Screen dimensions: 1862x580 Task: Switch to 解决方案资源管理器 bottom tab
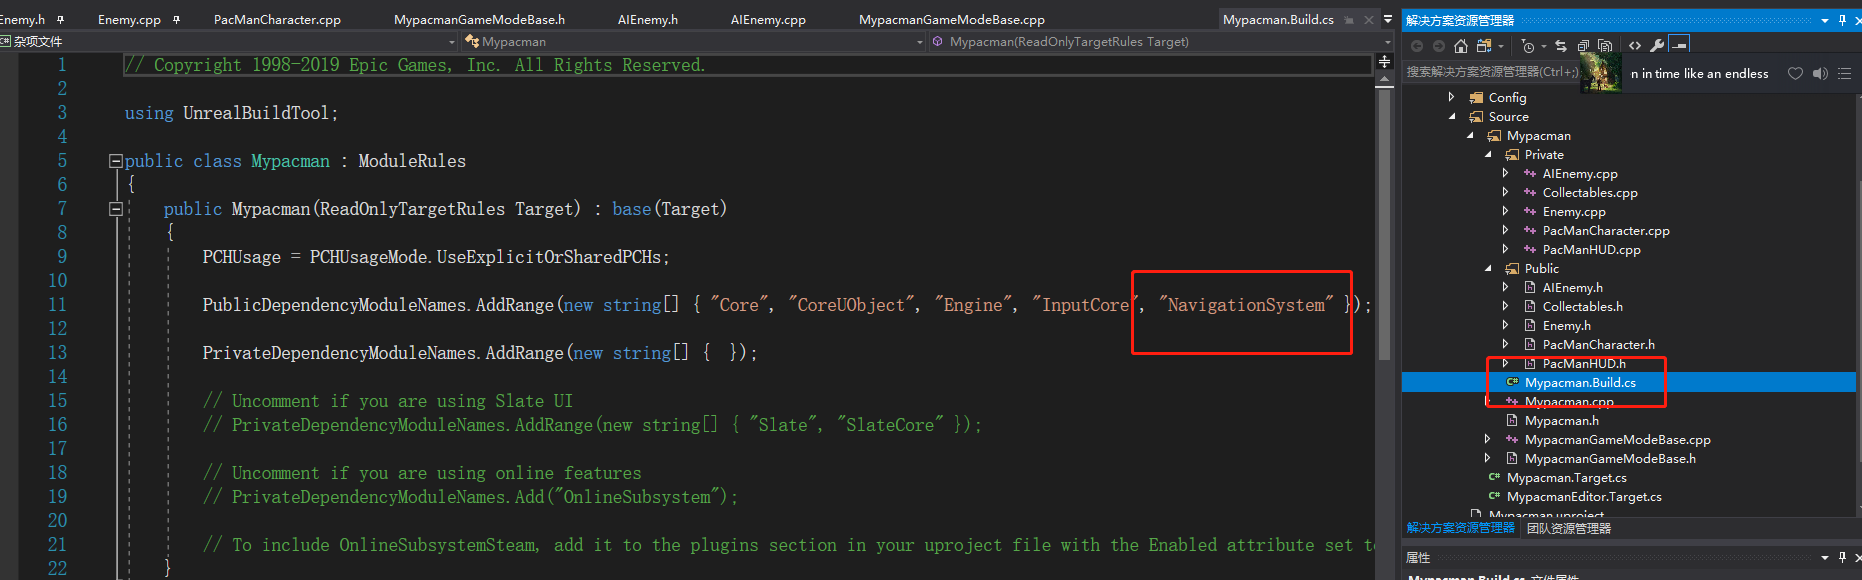pyautogui.click(x=1460, y=528)
